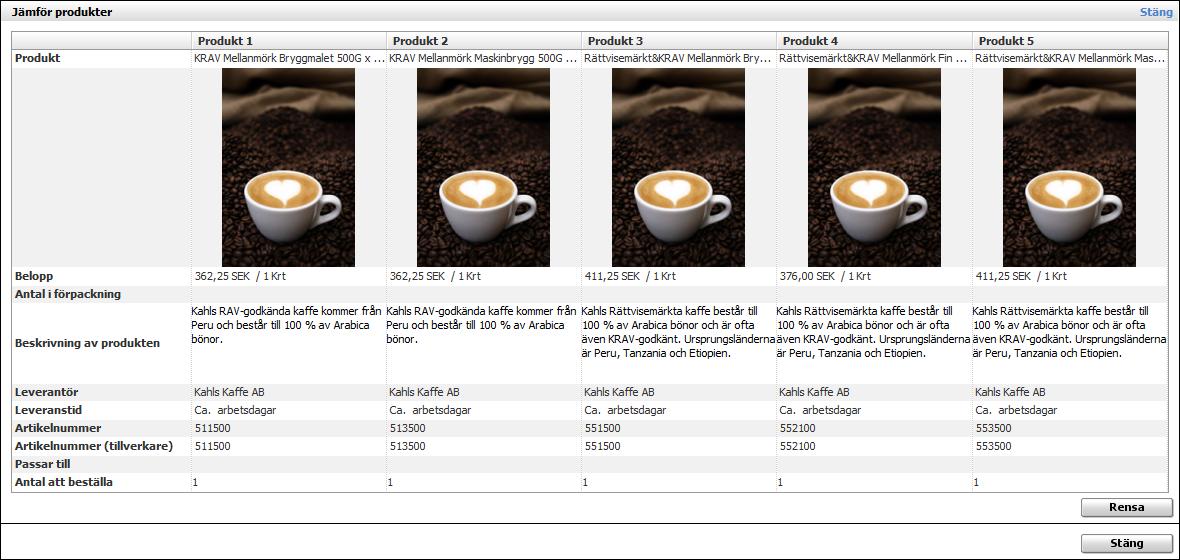Click the Leverantör row label

tap(47, 392)
